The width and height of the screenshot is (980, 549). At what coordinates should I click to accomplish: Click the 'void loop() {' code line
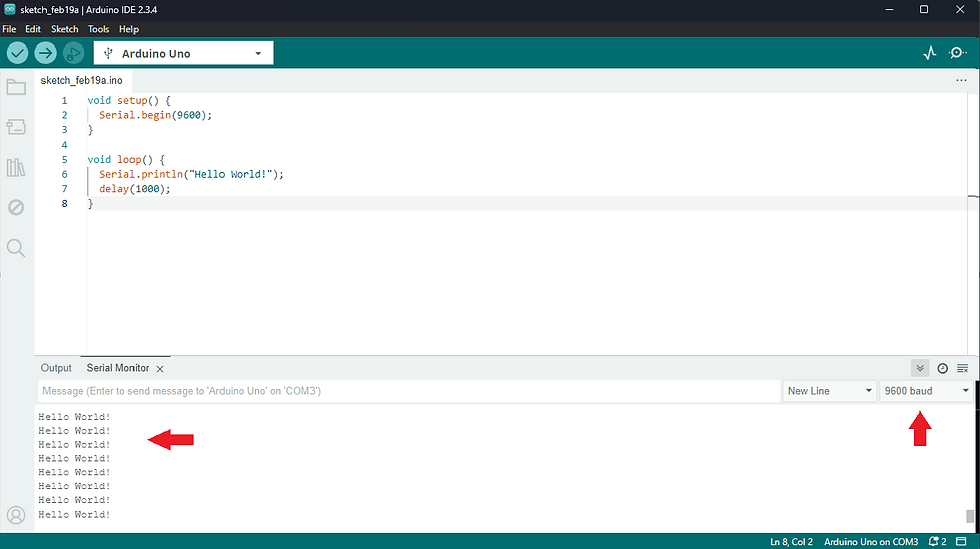126,159
